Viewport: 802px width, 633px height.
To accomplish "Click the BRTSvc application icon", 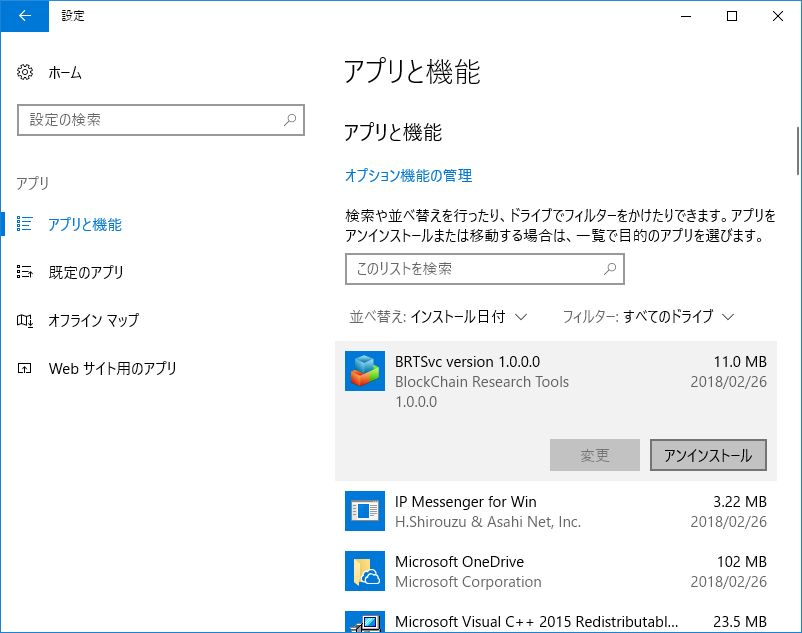I will 365,370.
